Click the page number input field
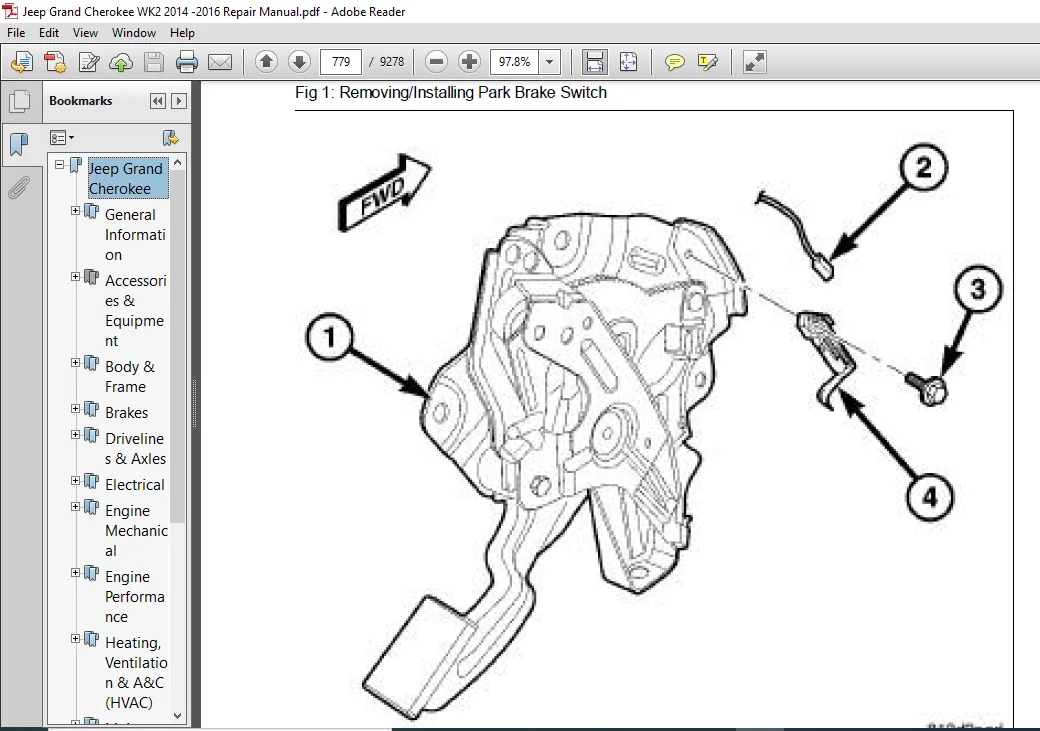The image size is (1040, 731). click(341, 62)
